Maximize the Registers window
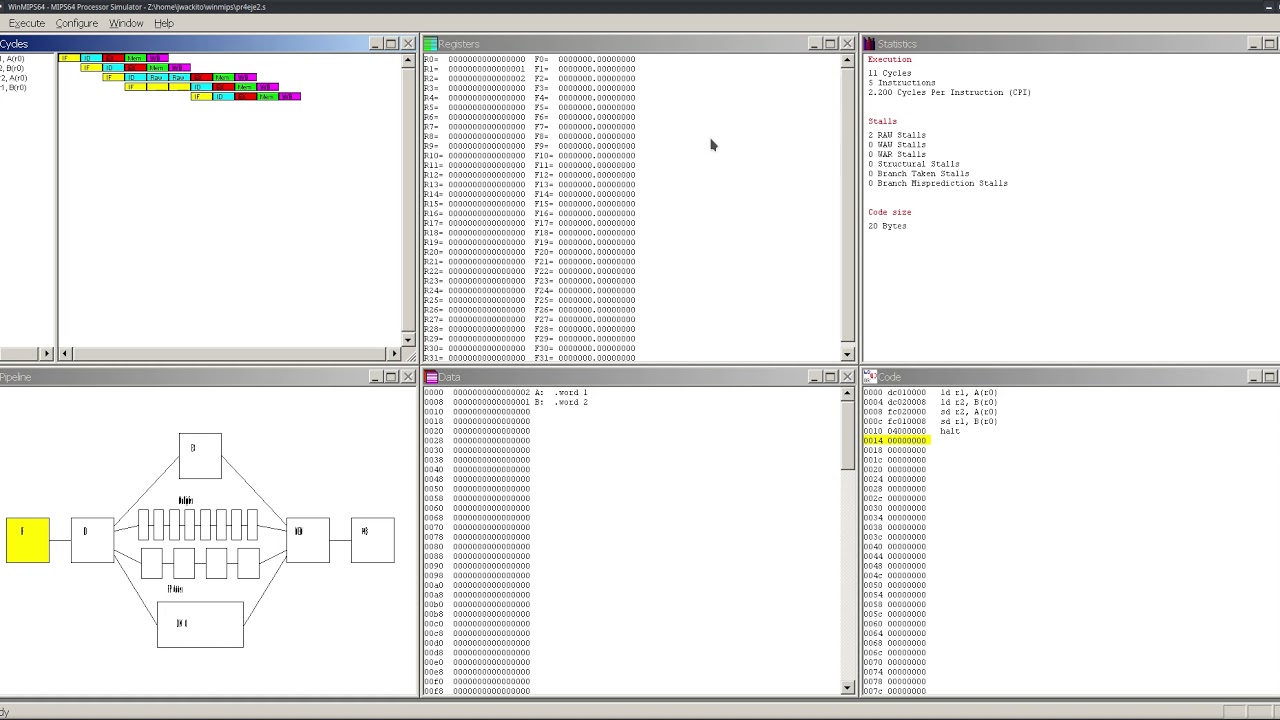 pyautogui.click(x=830, y=44)
